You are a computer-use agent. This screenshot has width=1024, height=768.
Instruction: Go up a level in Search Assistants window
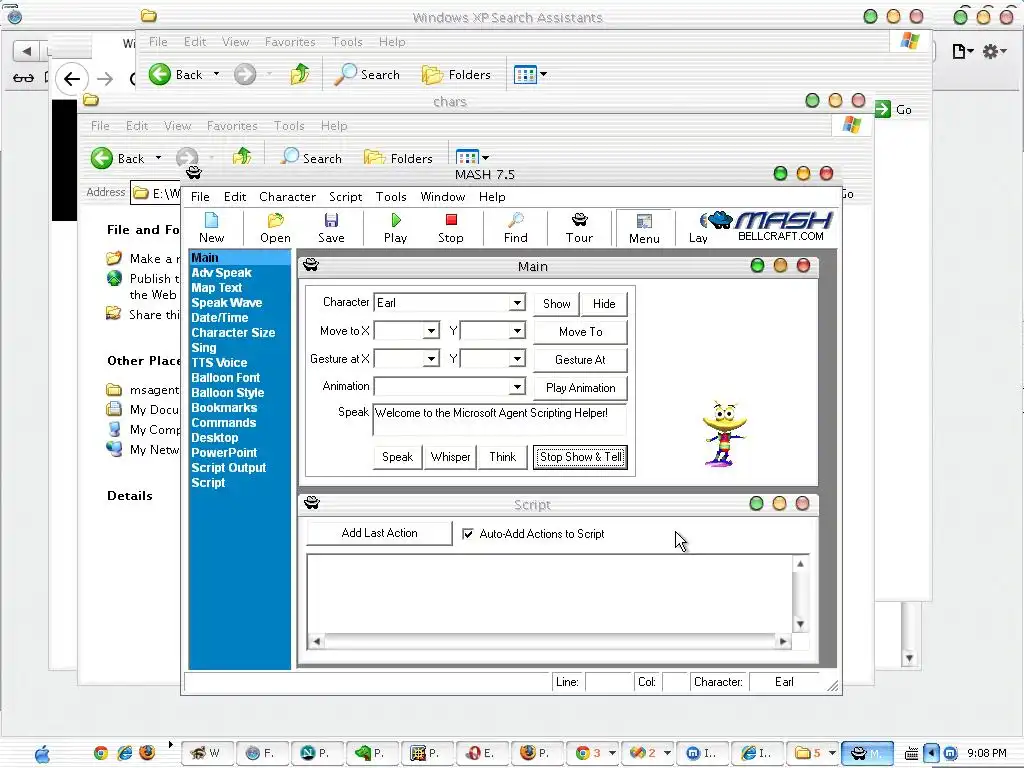[x=300, y=74]
